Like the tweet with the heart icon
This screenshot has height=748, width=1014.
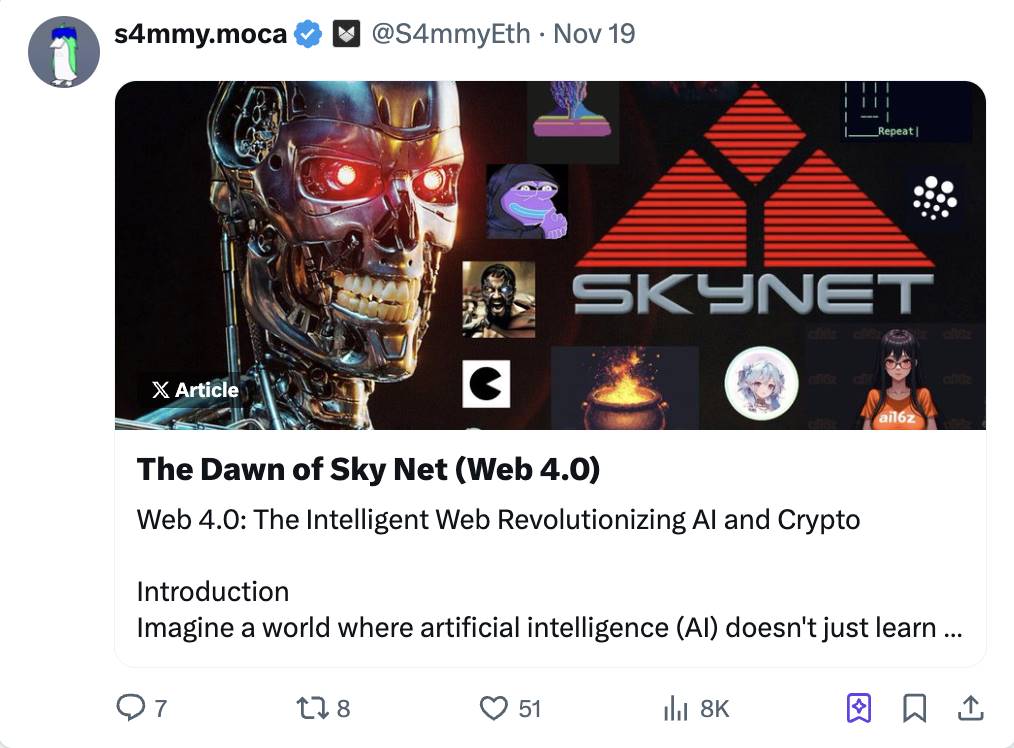click(x=494, y=708)
